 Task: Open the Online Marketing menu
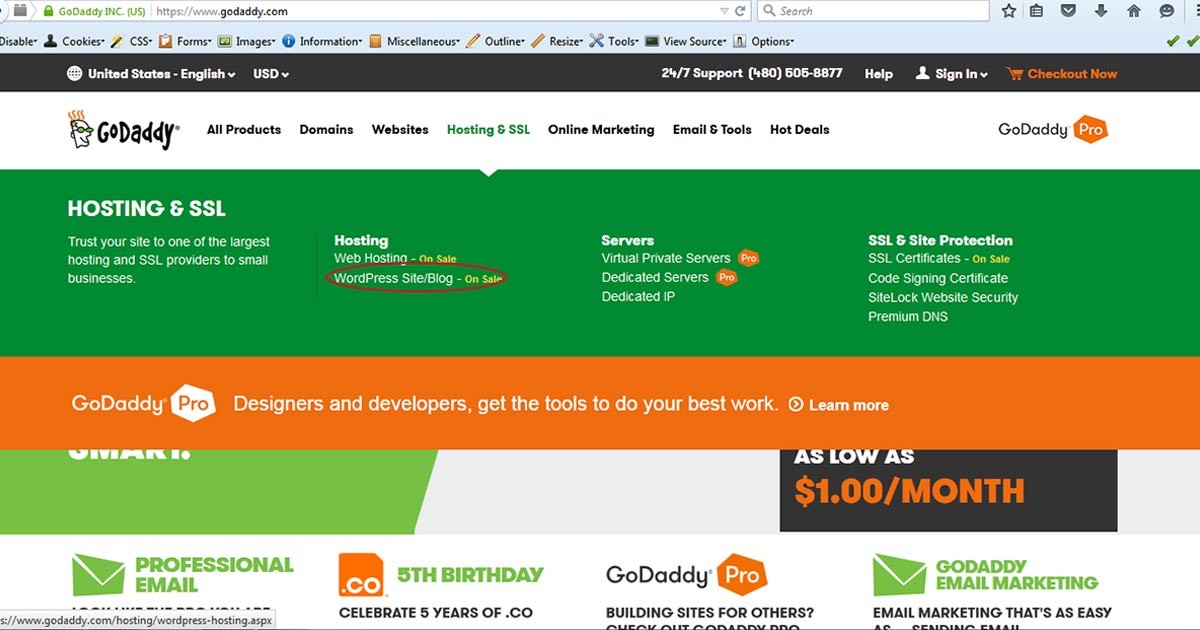[601, 130]
